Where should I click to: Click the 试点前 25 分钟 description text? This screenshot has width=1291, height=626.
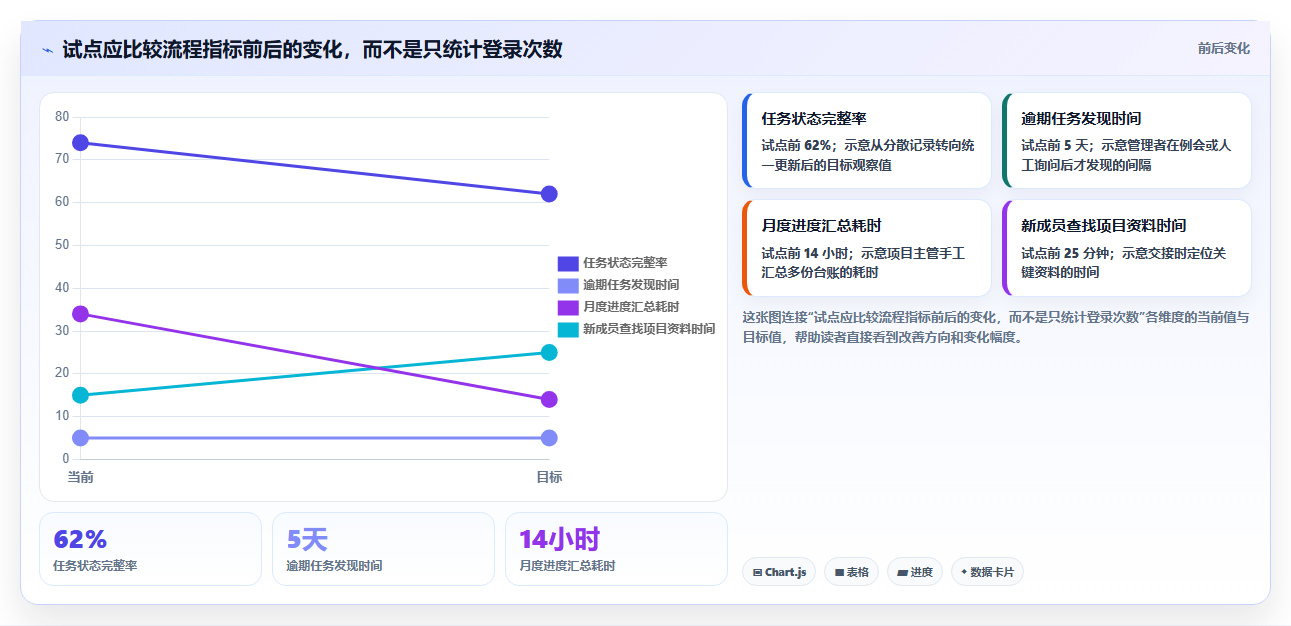(x=1123, y=263)
